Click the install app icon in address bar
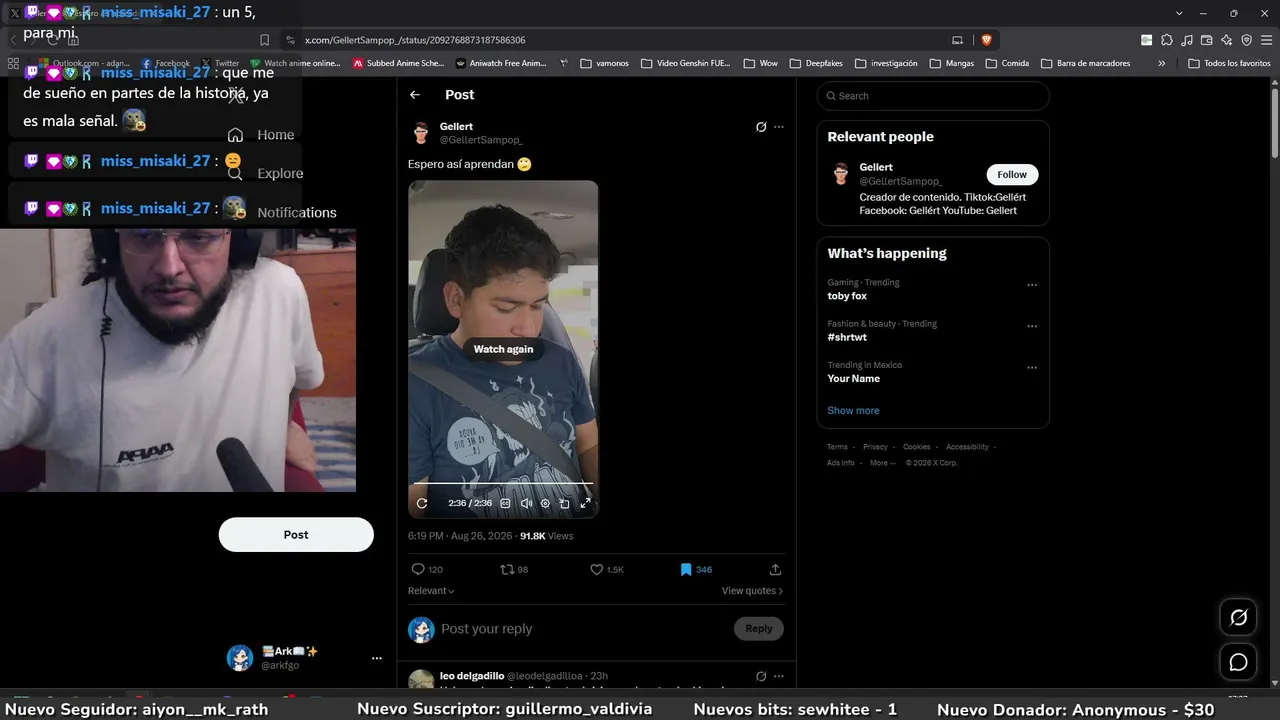 957,40
